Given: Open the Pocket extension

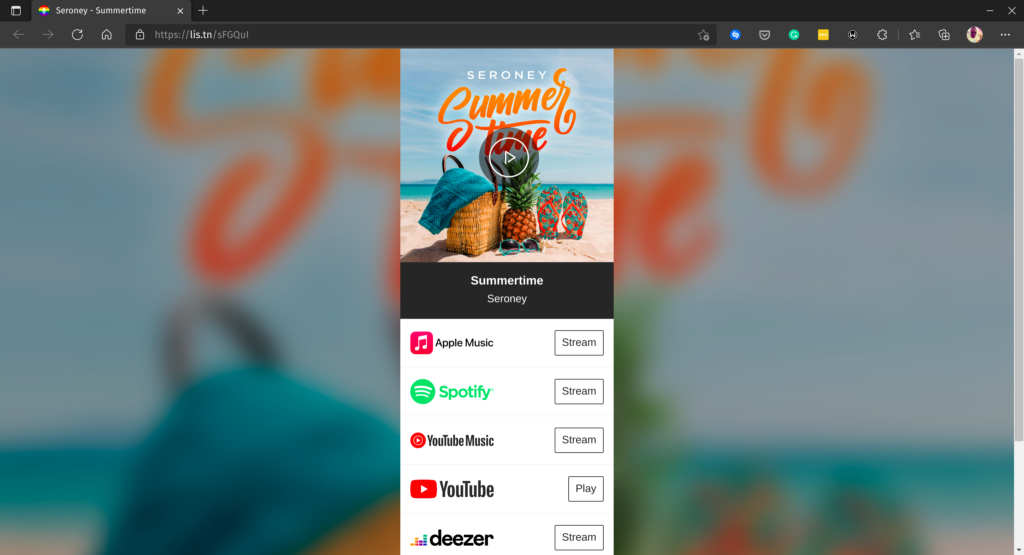Looking at the screenshot, I should 764,35.
